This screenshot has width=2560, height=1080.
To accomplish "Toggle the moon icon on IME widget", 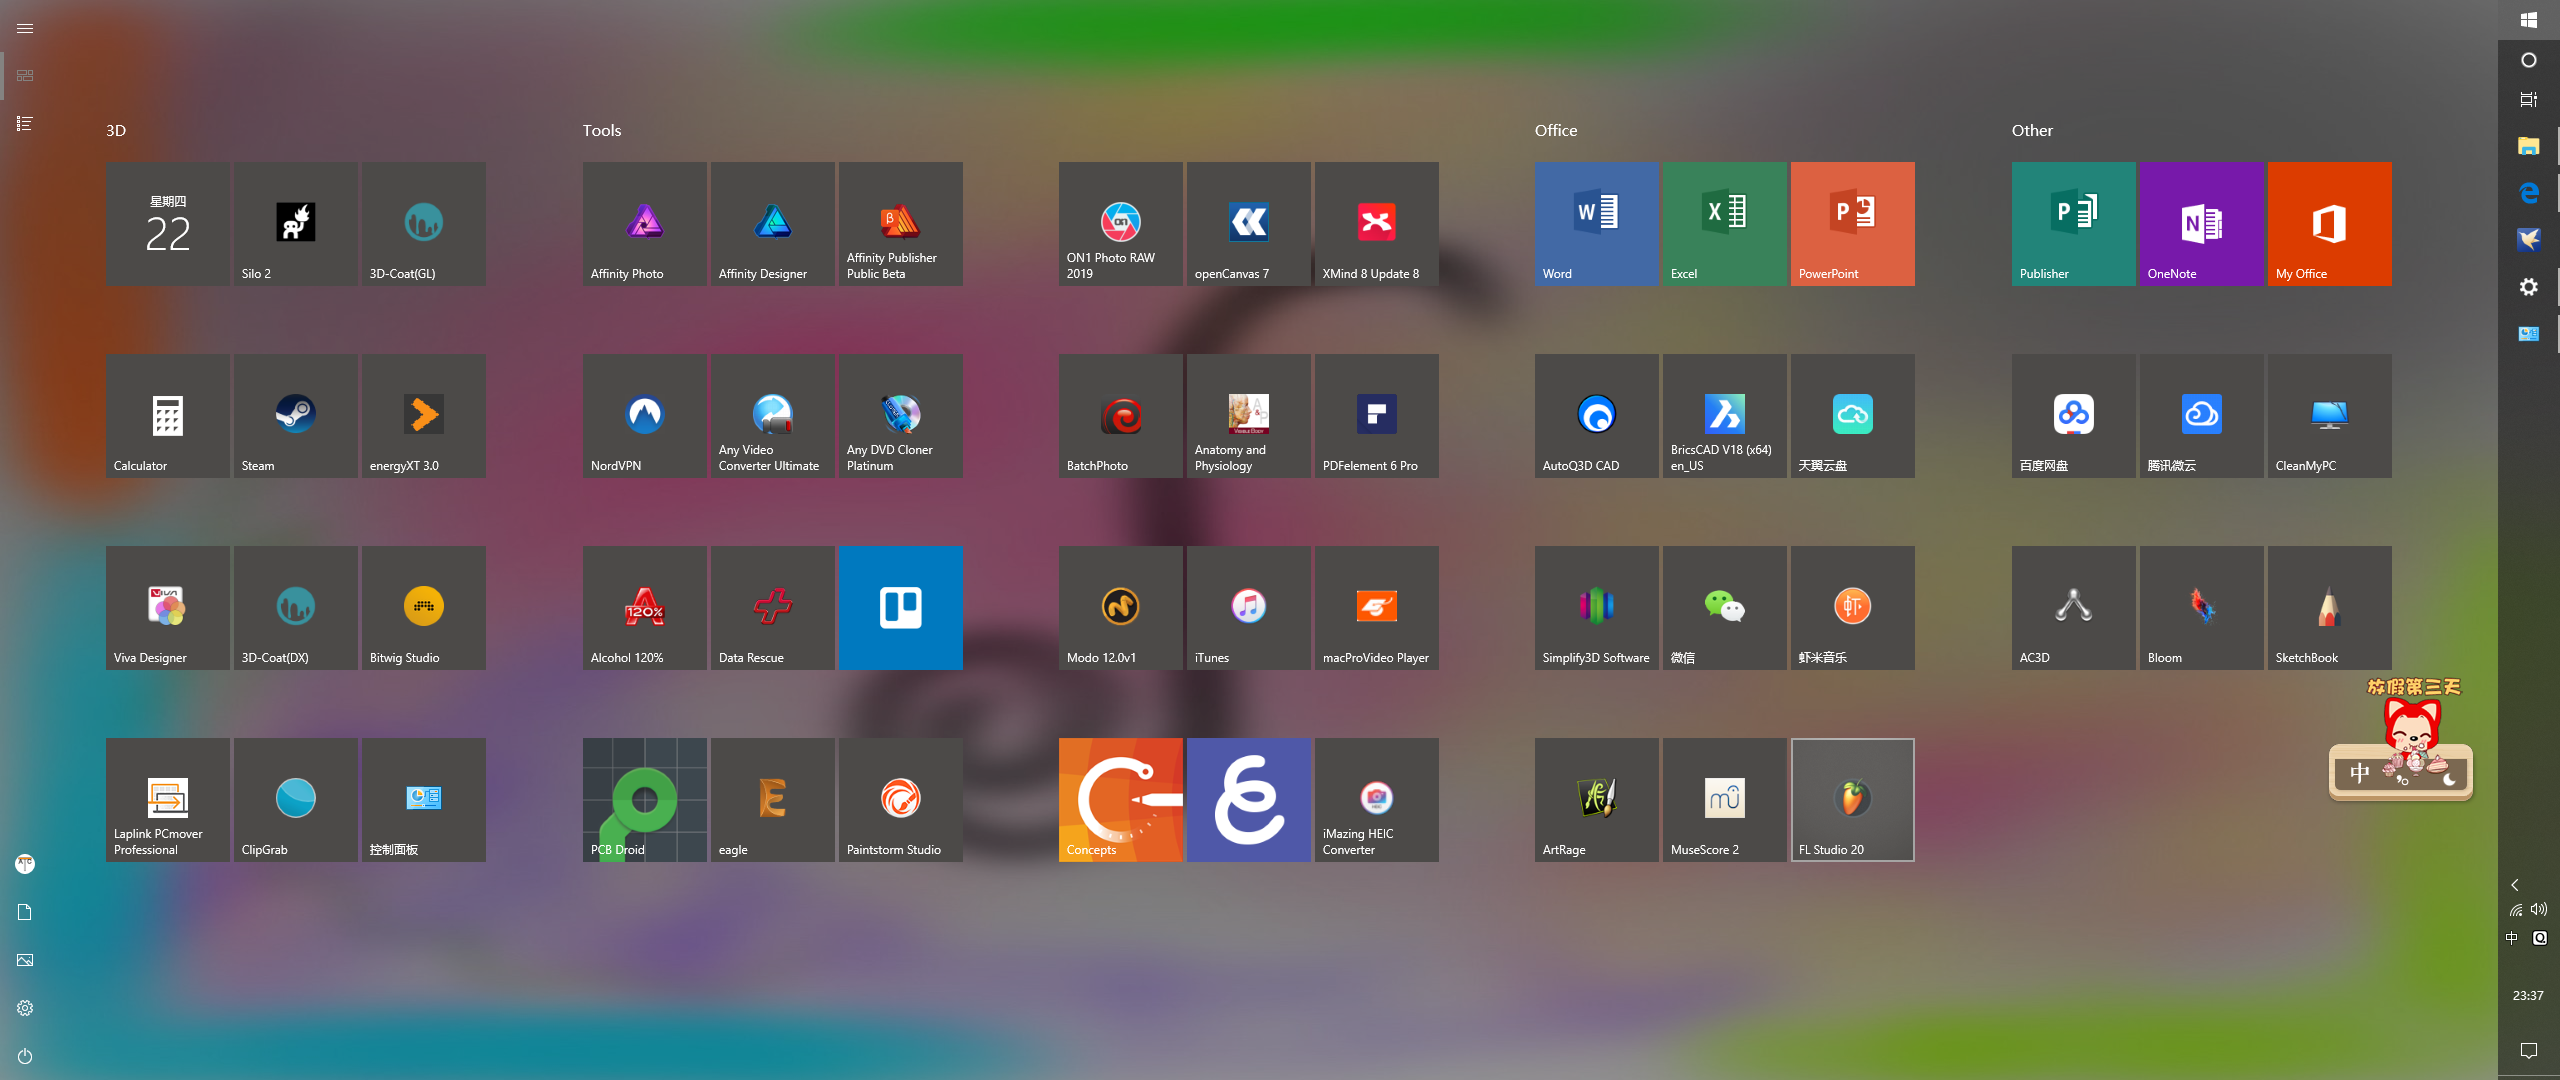I will pos(2449,779).
